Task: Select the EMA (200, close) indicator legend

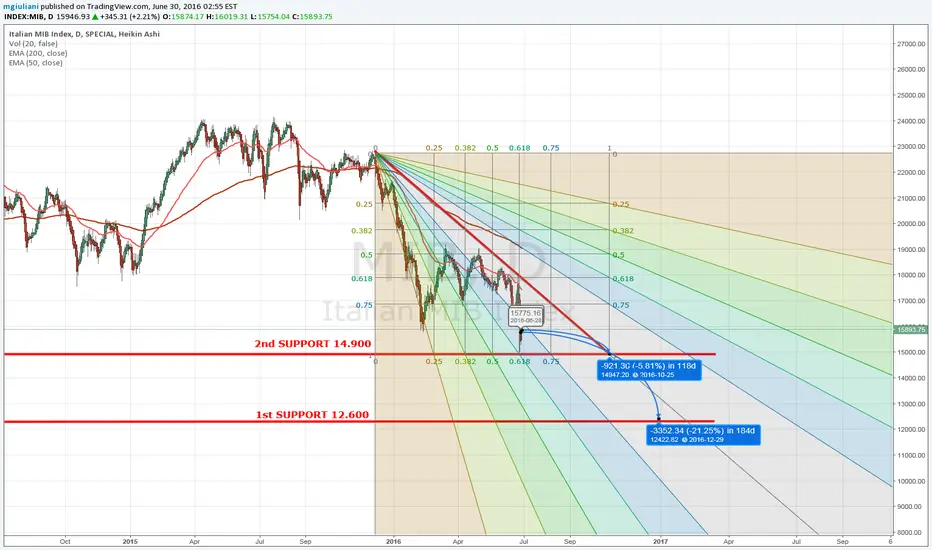Action: (38, 53)
